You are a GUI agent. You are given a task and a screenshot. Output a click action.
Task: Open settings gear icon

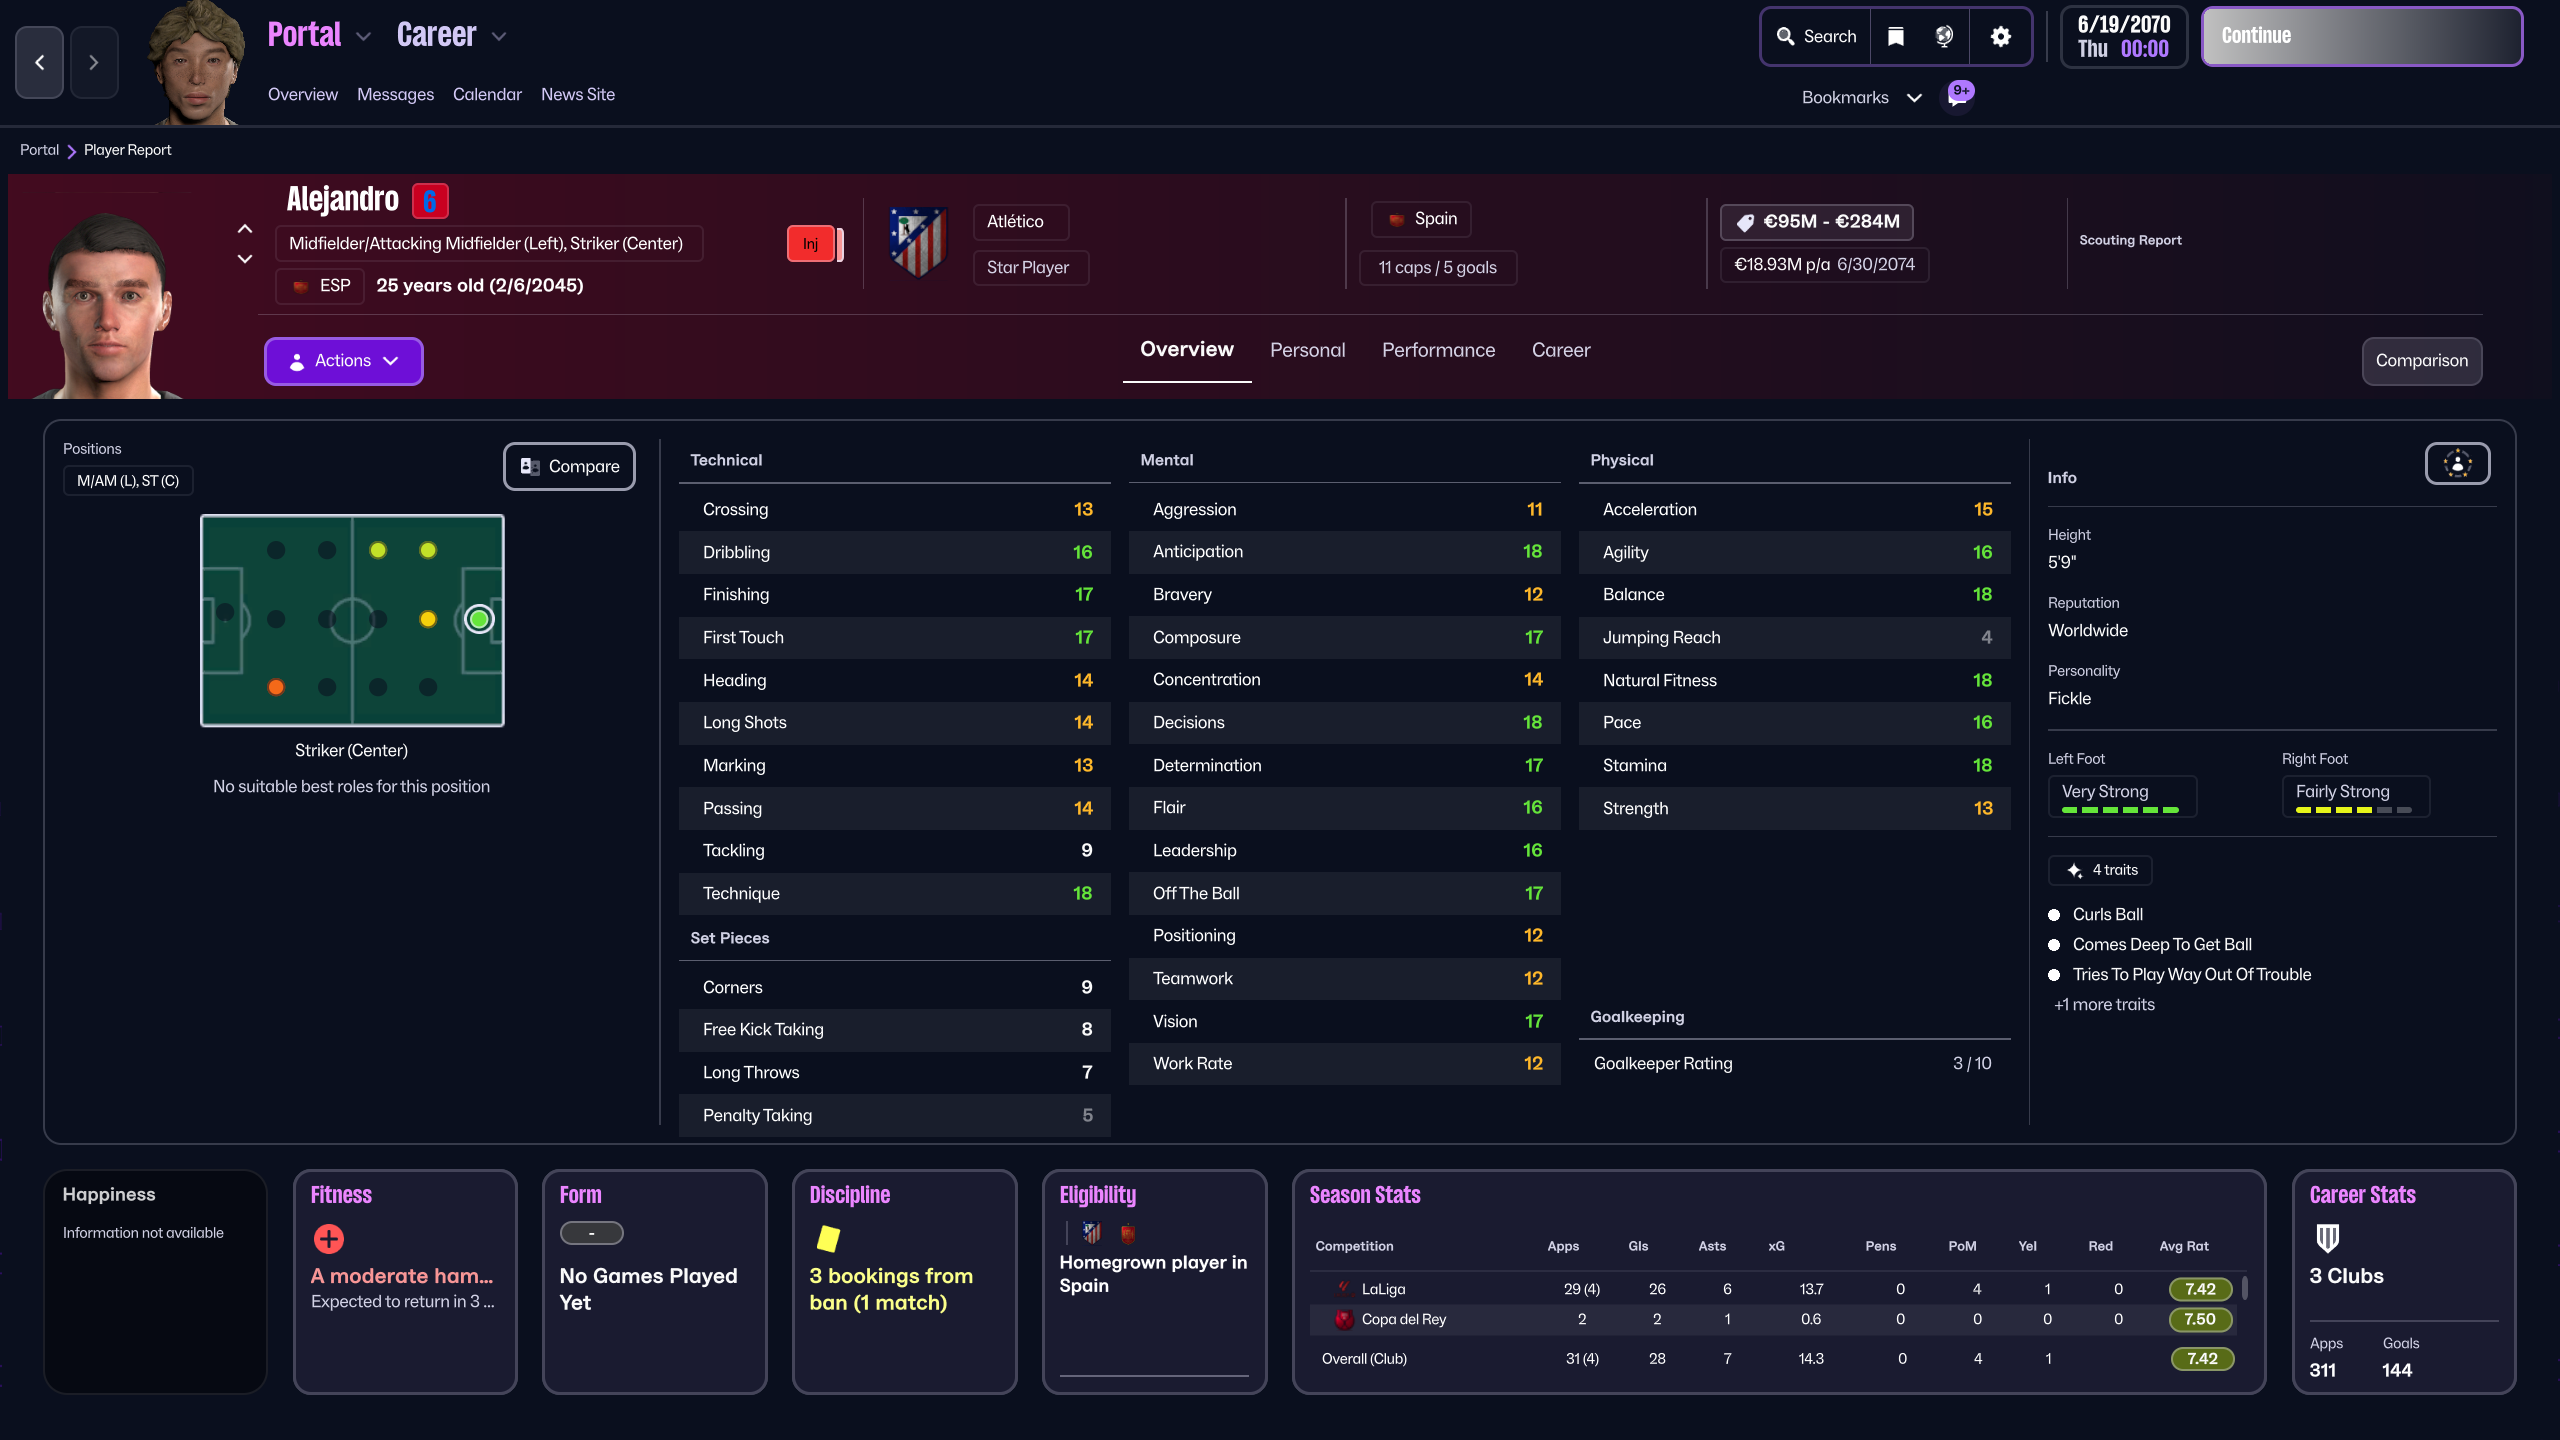pos(2000,37)
